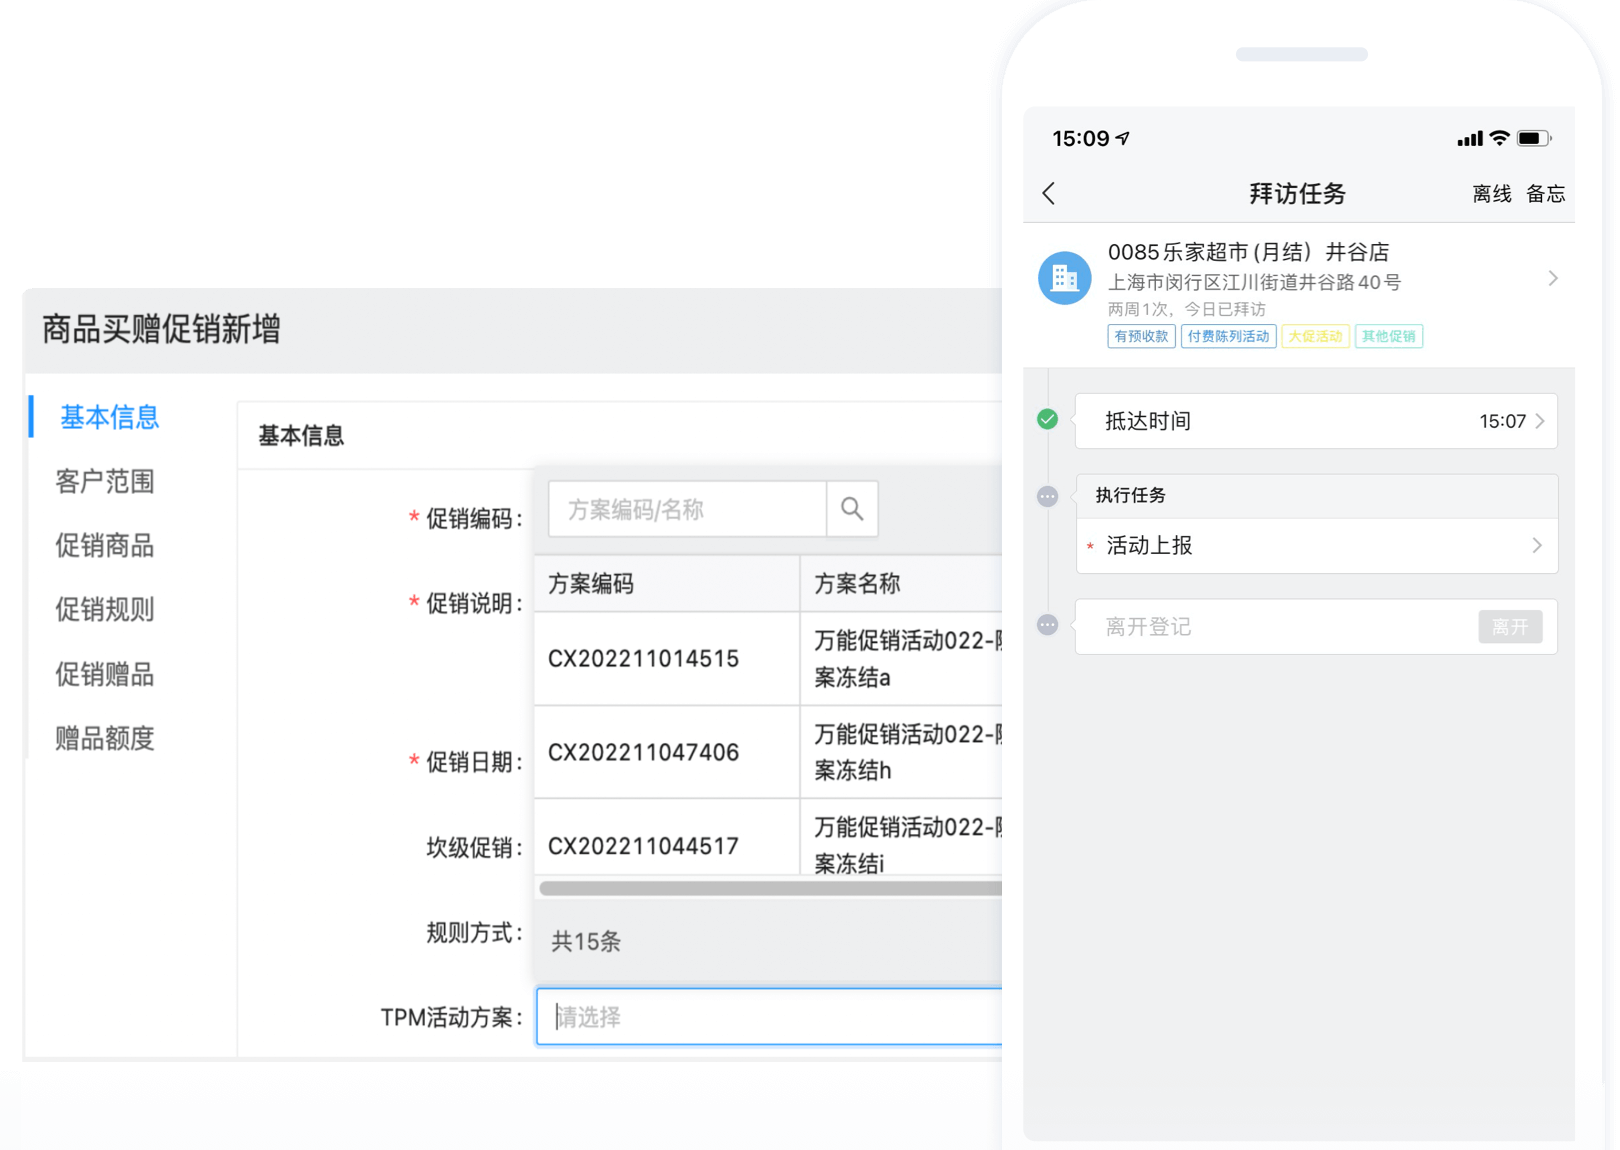The width and height of the screenshot is (1620, 1150).
Task: Click the search magnifier icon beside 方案编码/名称
Action: pyautogui.click(x=853, y=509)
